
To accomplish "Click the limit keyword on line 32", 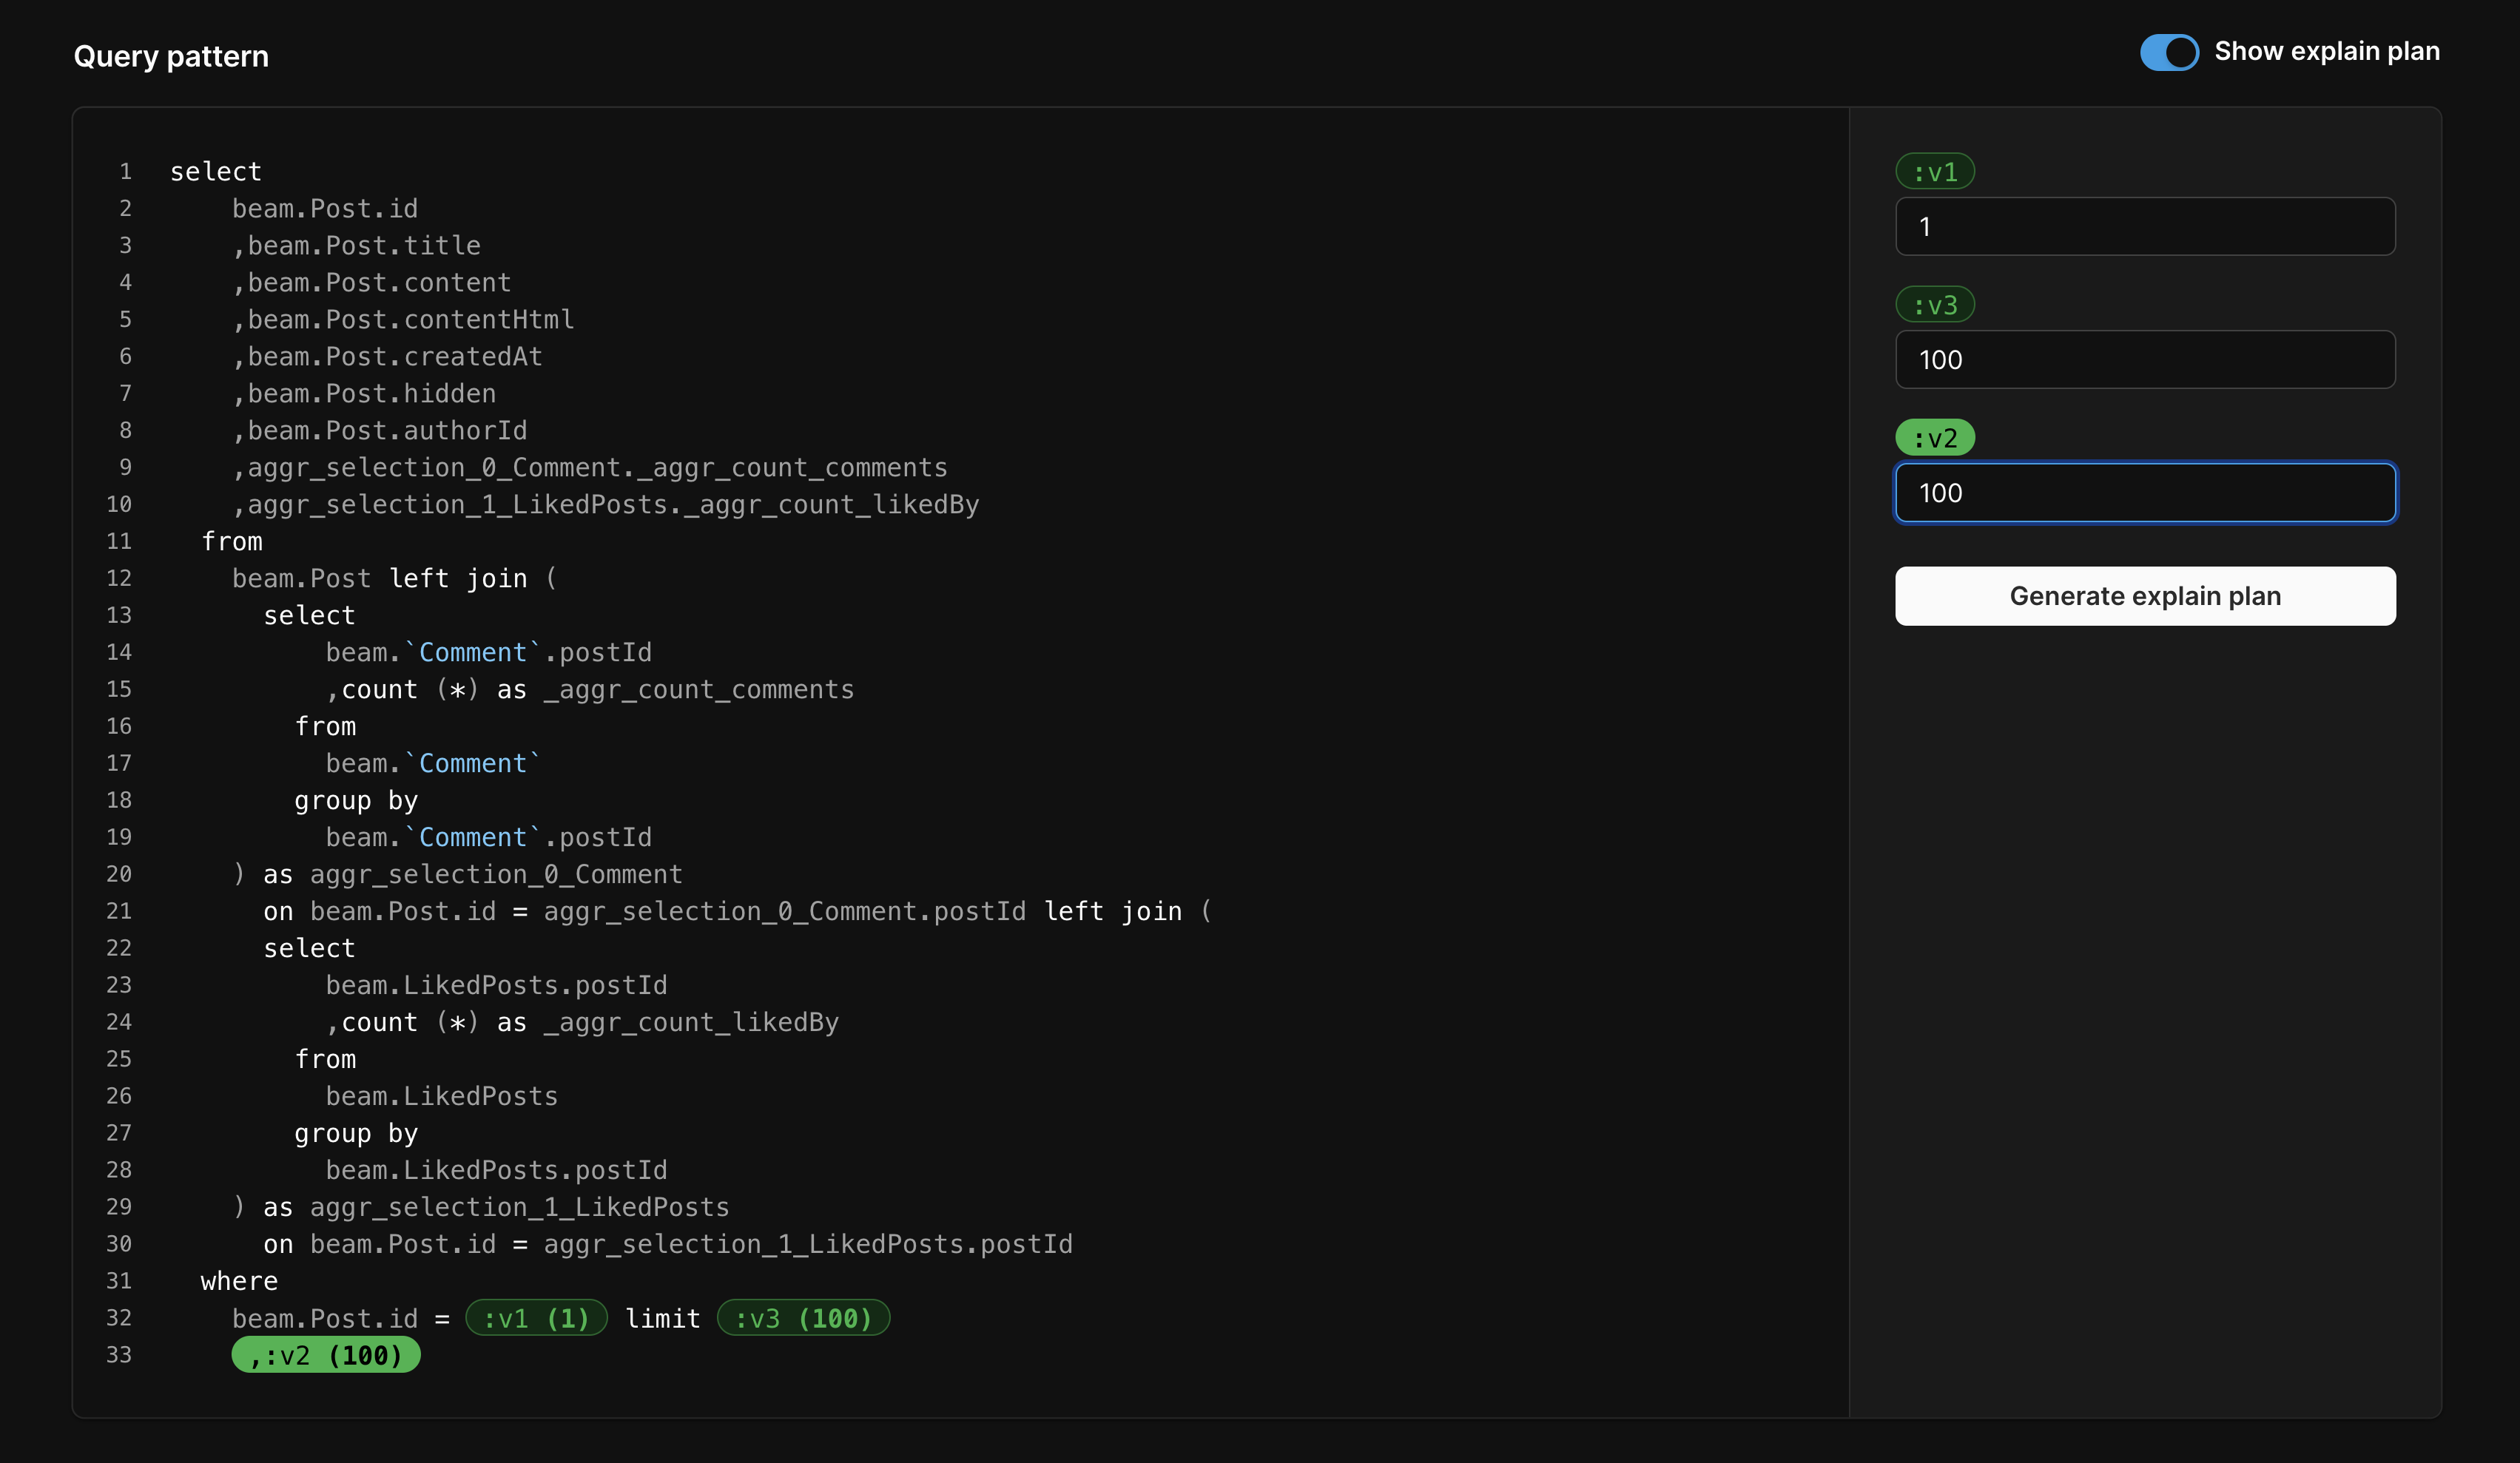I will pyautogui.click(x=662, y=1318).
